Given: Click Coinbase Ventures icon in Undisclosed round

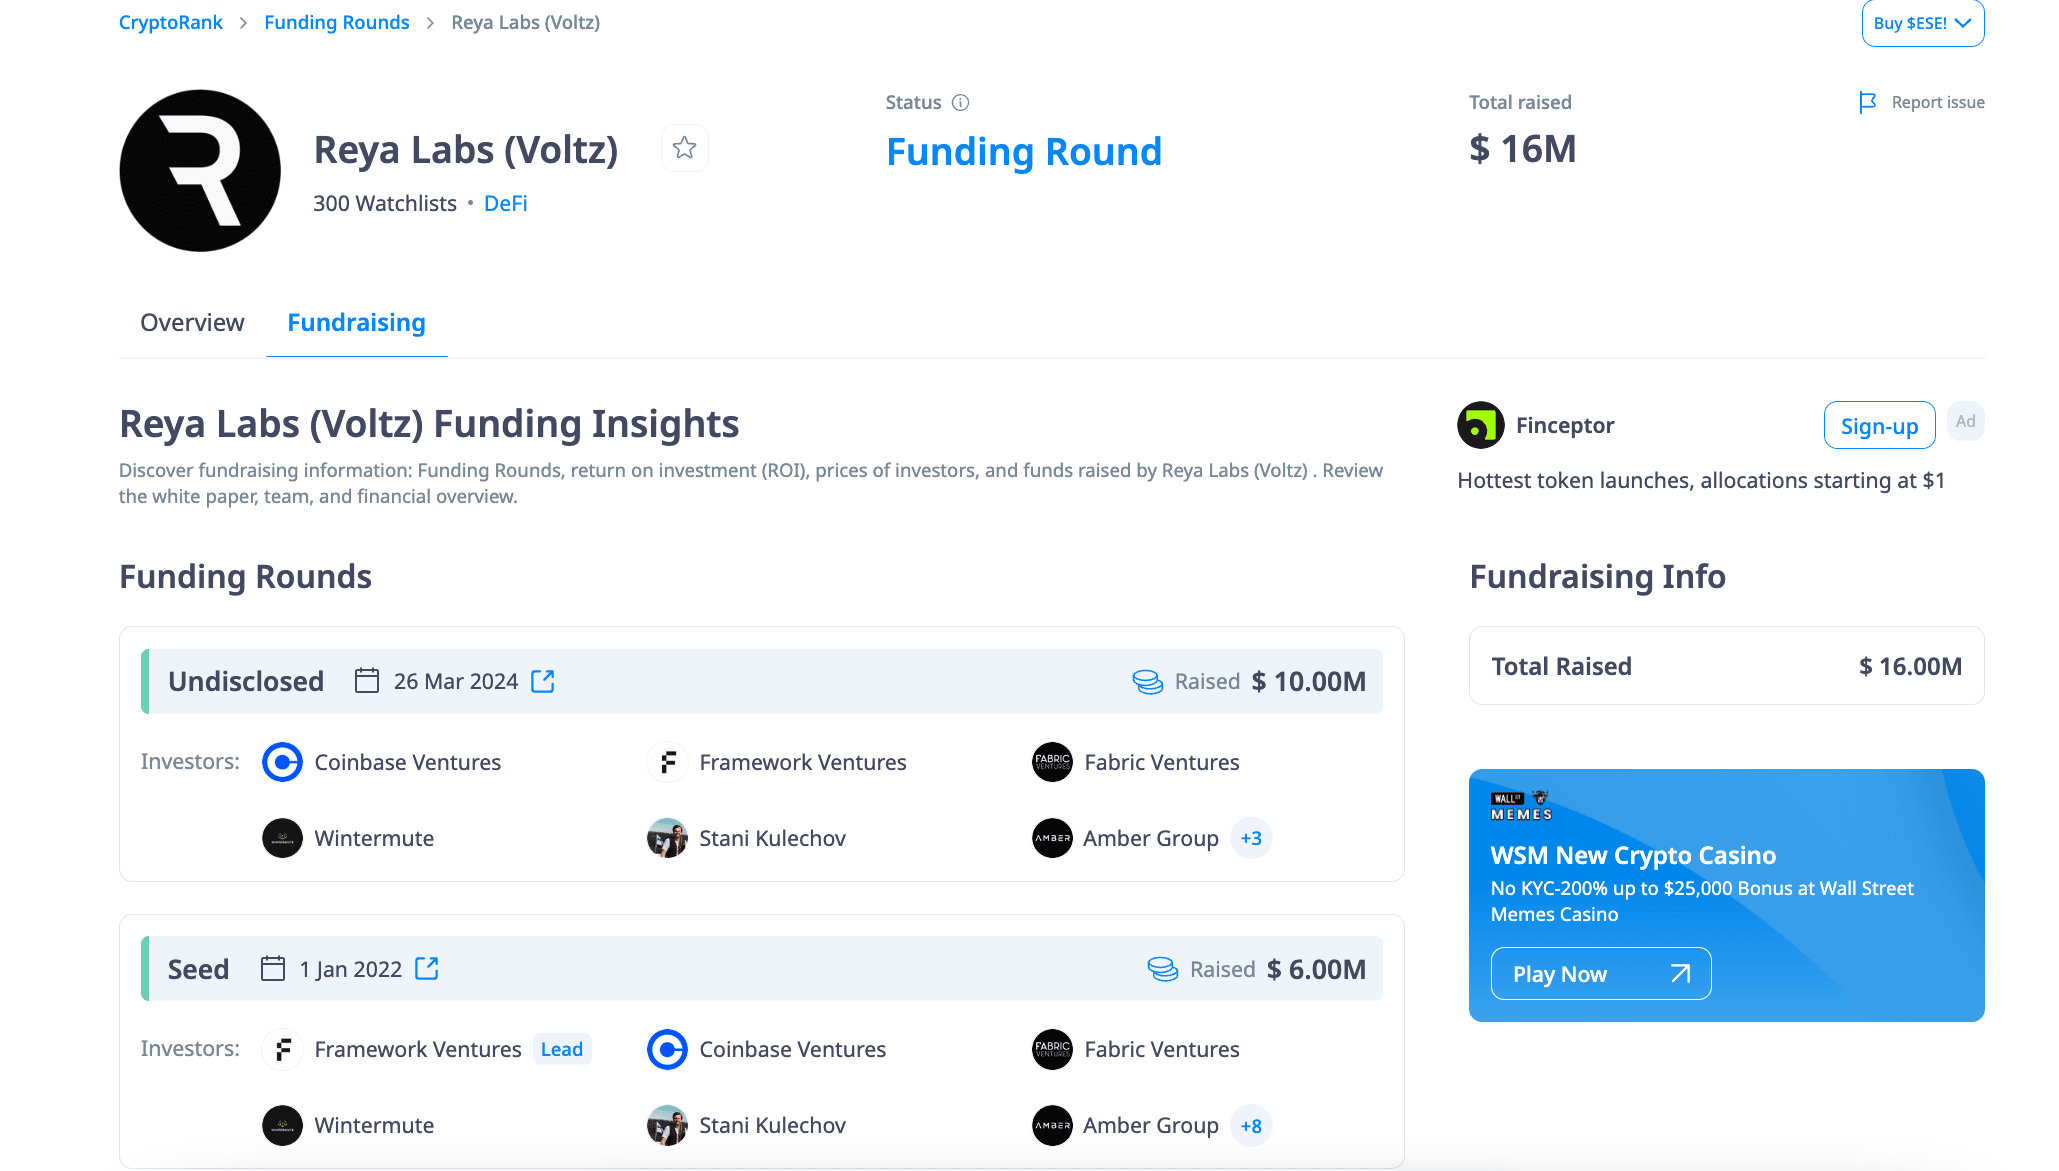Looking at the screenshot, I should coord(282,762).
